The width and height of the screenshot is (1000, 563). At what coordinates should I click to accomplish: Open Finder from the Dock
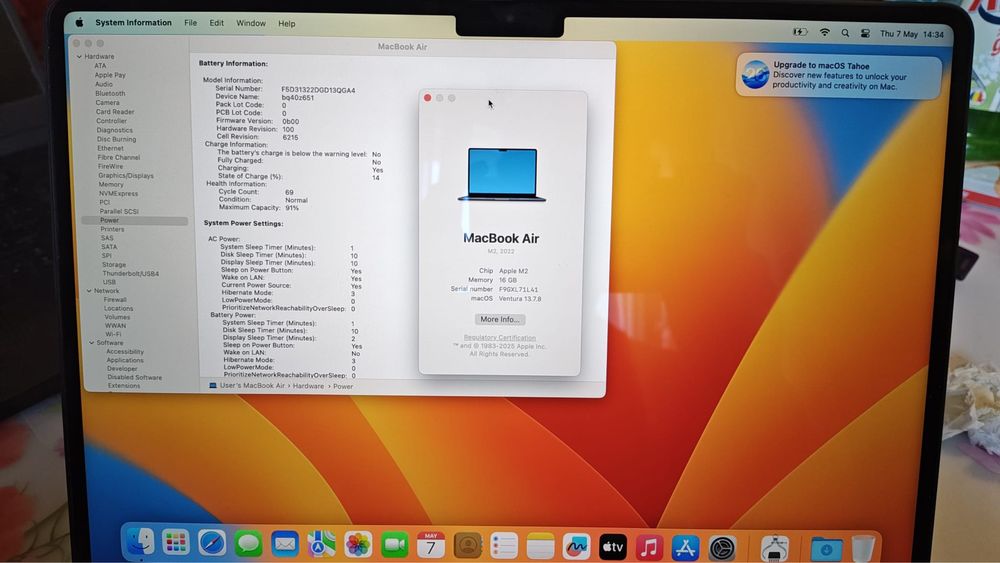[139, 543]
